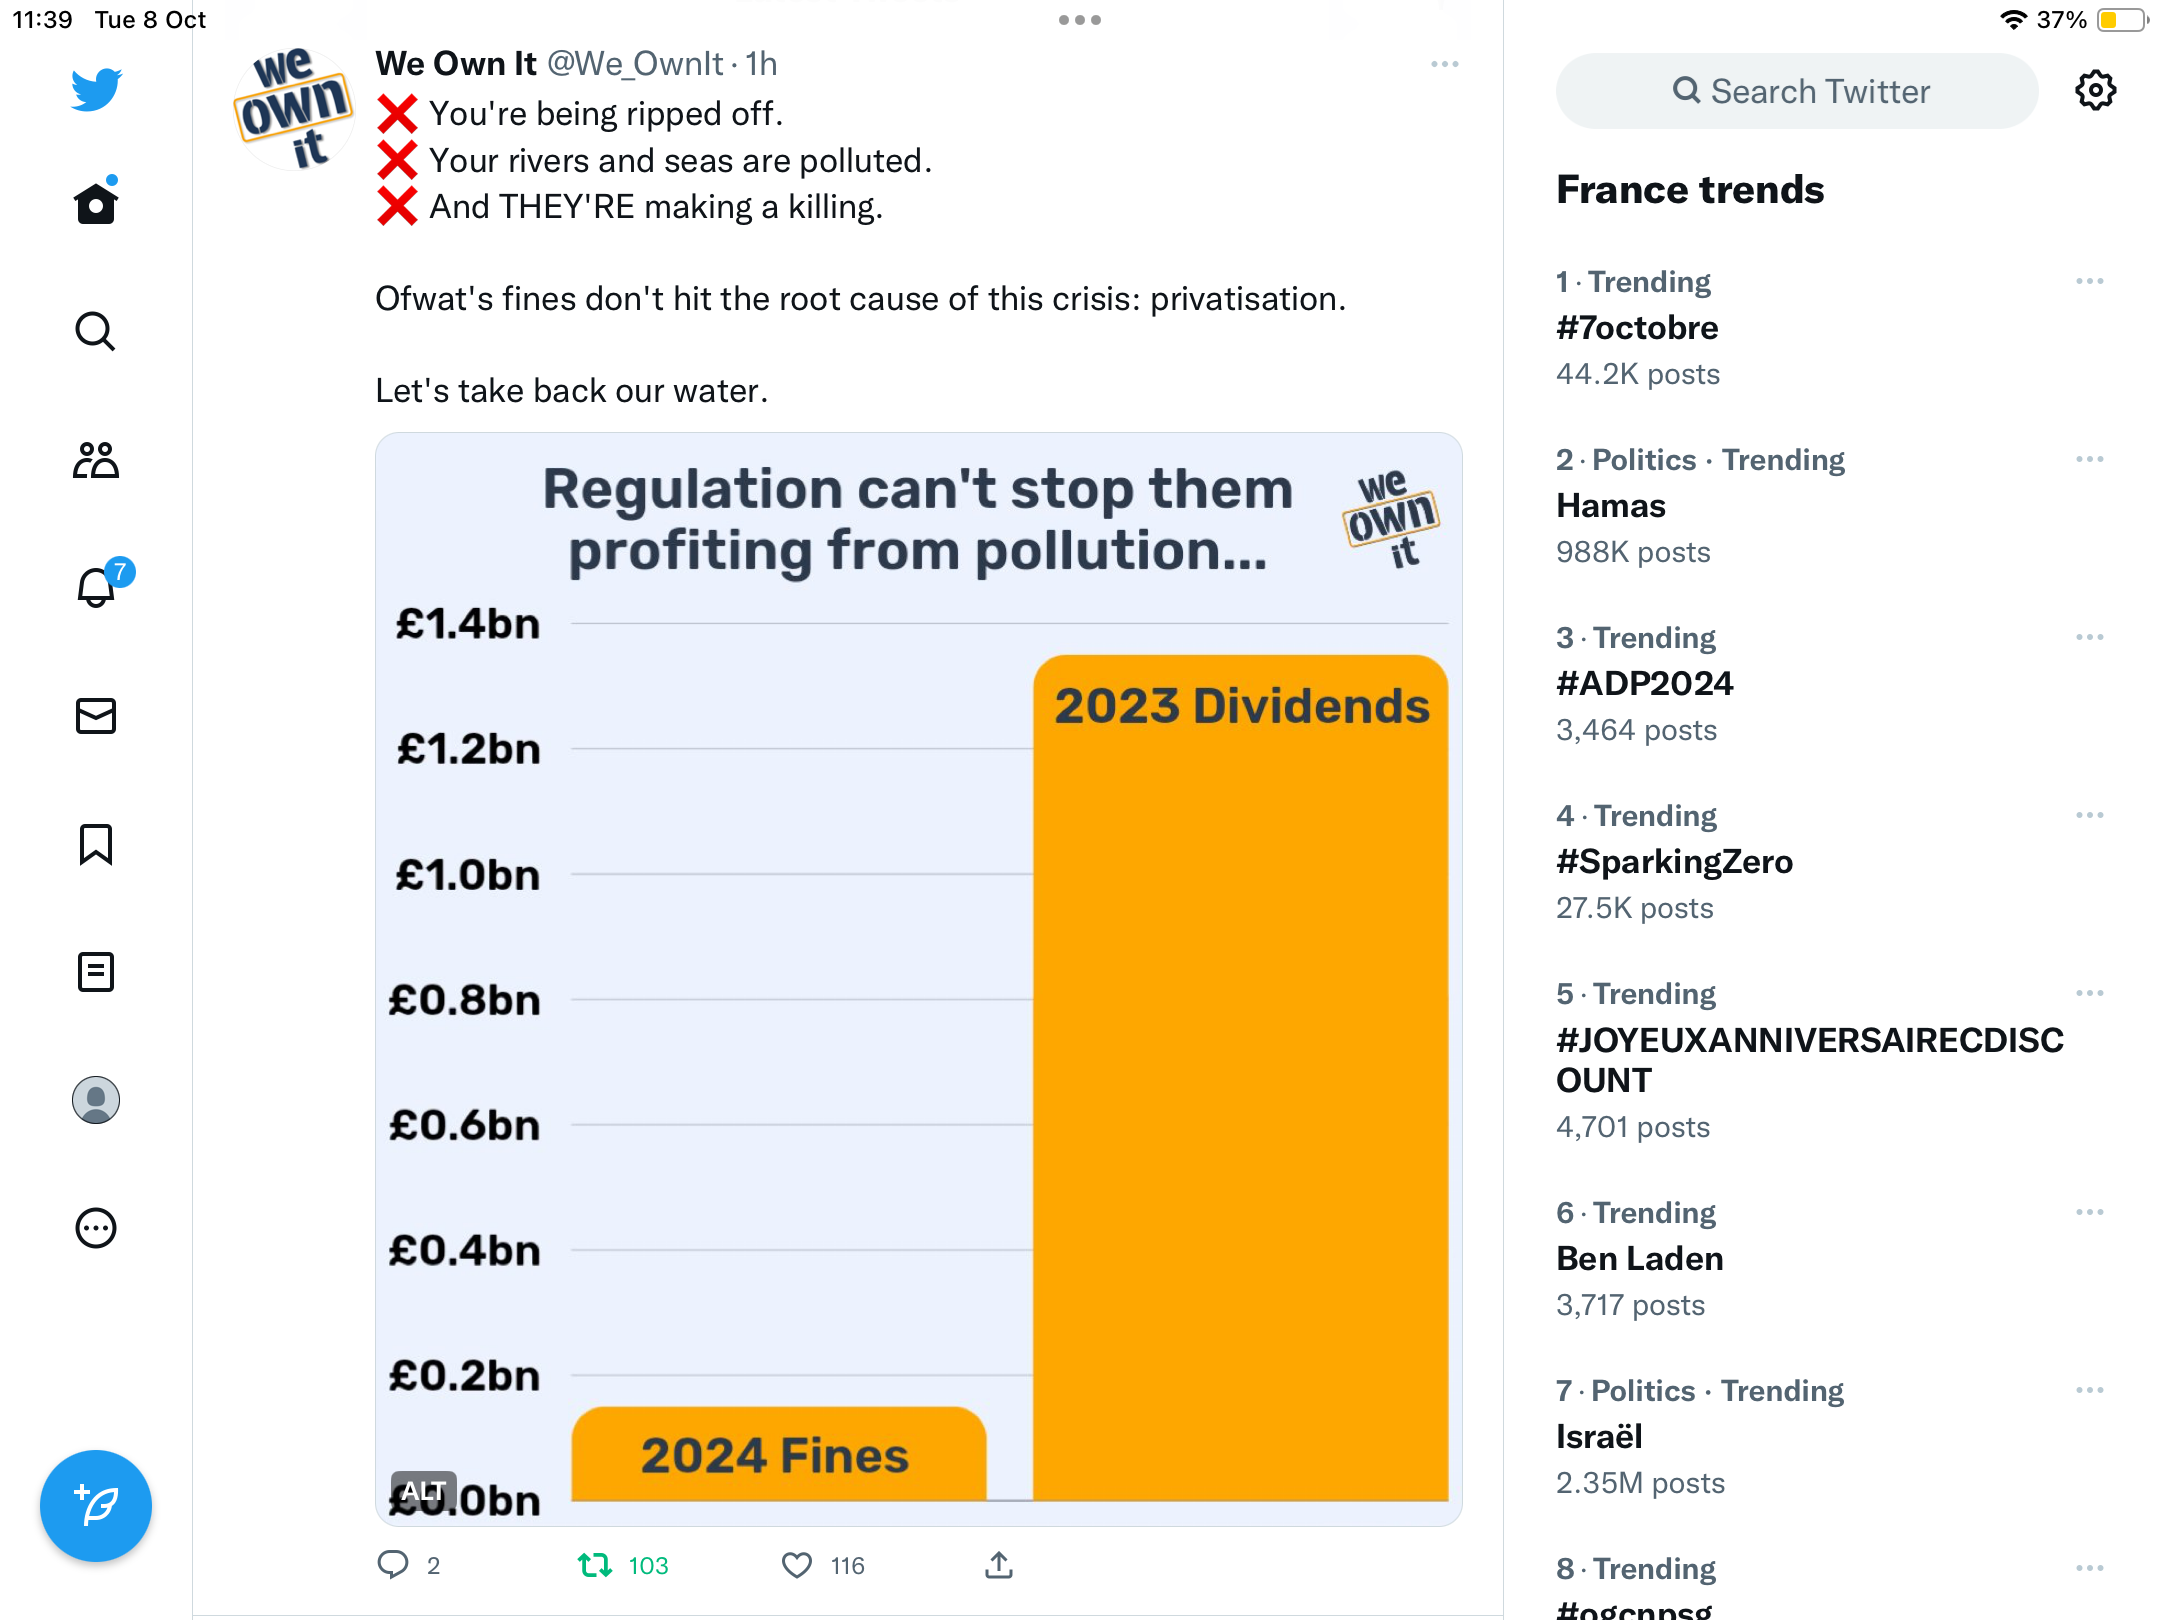The image size is (2160, 1620).
Task: Open trending topic Israël
Action: click(1599, 1437)
